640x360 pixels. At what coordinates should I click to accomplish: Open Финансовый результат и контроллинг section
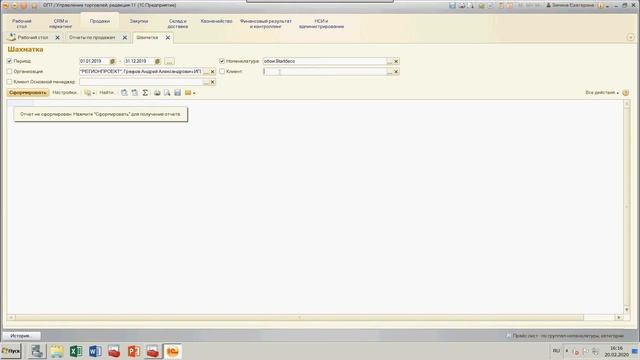[x=265, y=24]
